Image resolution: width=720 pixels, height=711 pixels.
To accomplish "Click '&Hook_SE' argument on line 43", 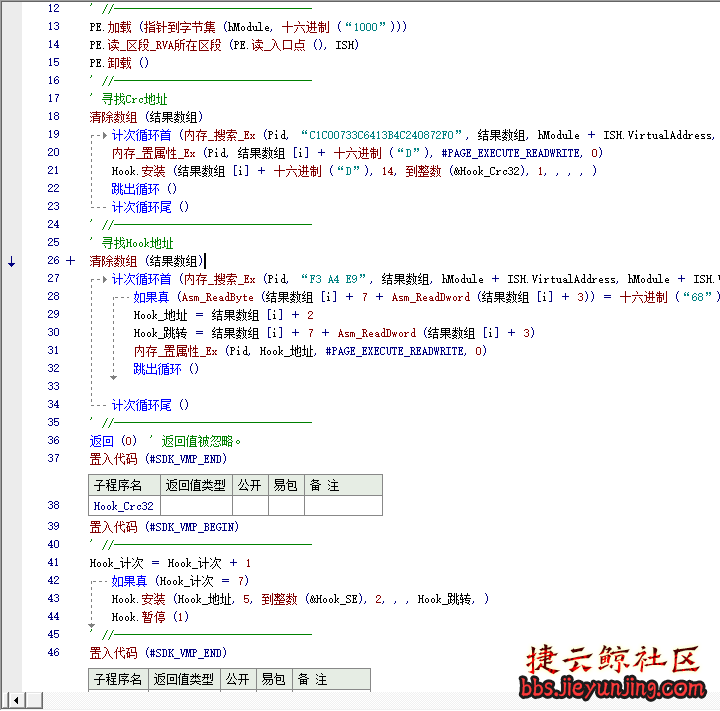I will (336, 599).
